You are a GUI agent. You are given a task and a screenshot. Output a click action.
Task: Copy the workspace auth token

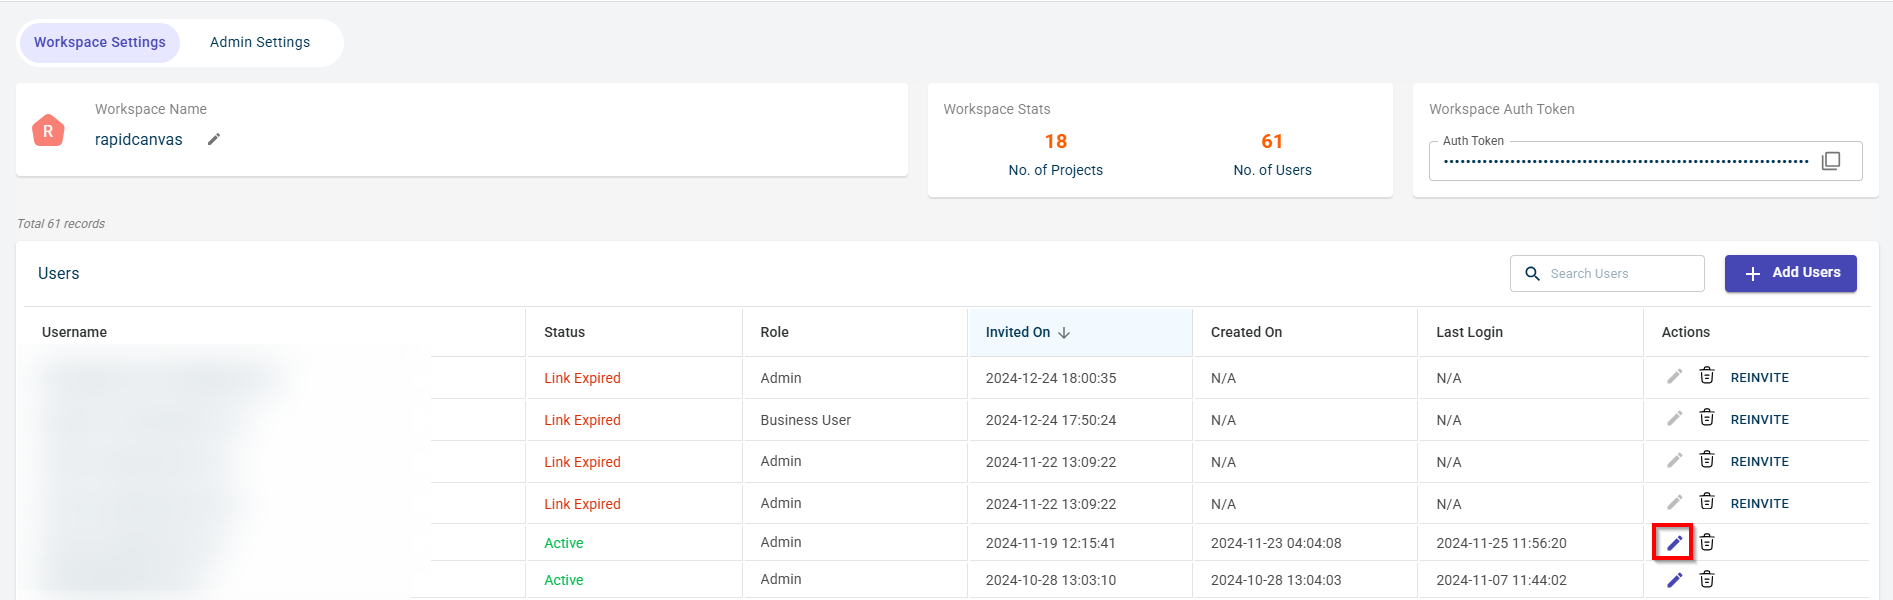(1830, 161)
